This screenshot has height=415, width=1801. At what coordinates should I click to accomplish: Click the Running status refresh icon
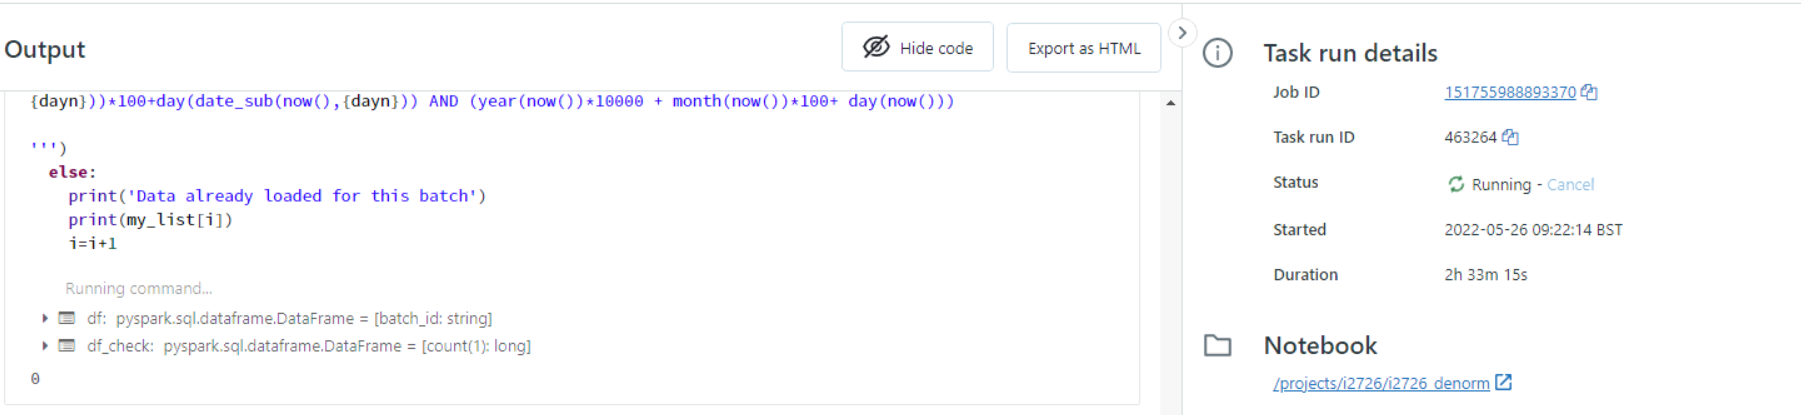[1456, 184]
